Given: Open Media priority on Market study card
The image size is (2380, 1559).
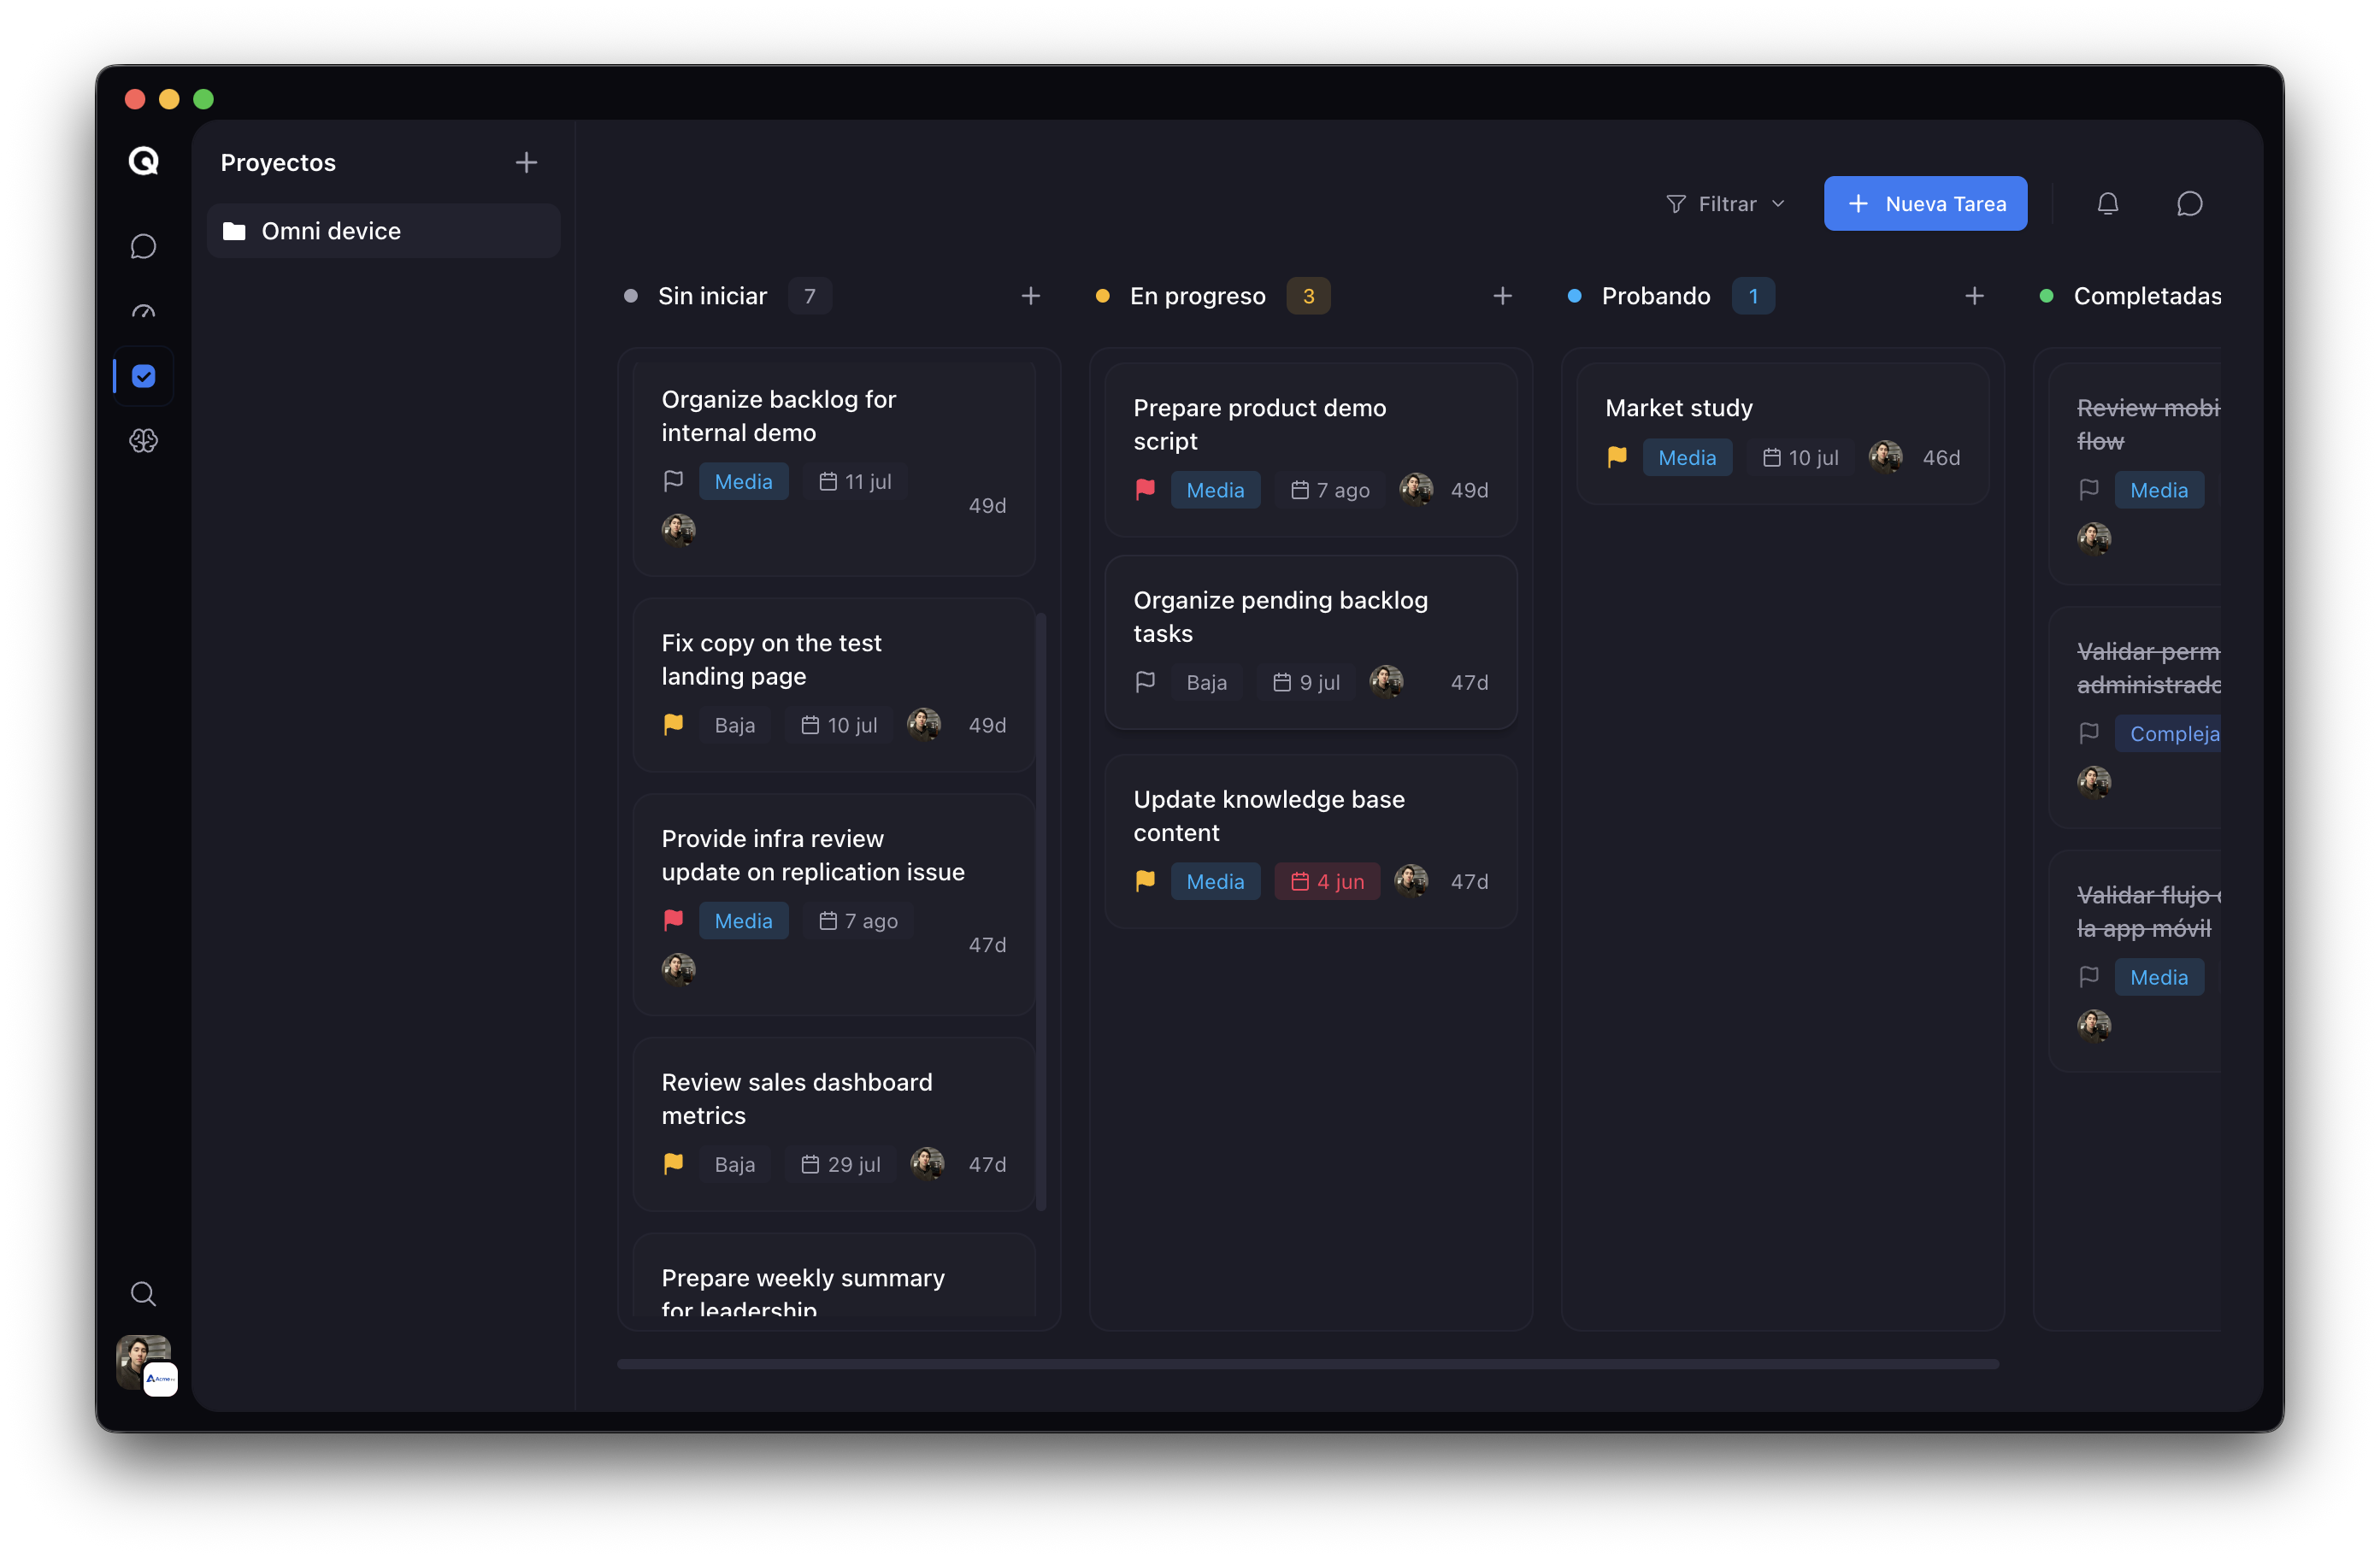Looking at the screenshot, I should pos(1687,457).
